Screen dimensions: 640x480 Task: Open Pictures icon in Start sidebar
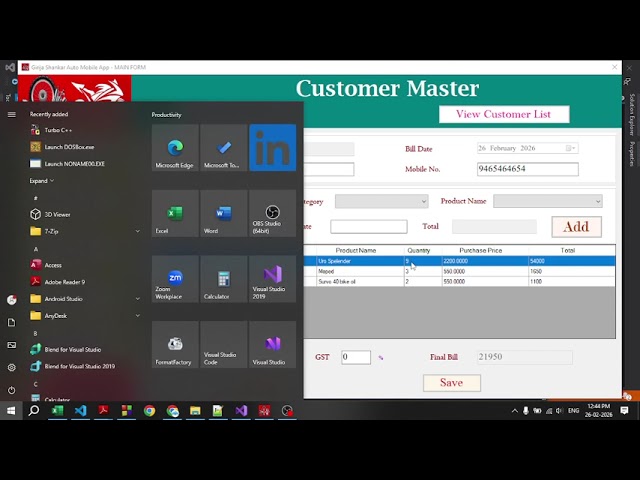point(11,345)
